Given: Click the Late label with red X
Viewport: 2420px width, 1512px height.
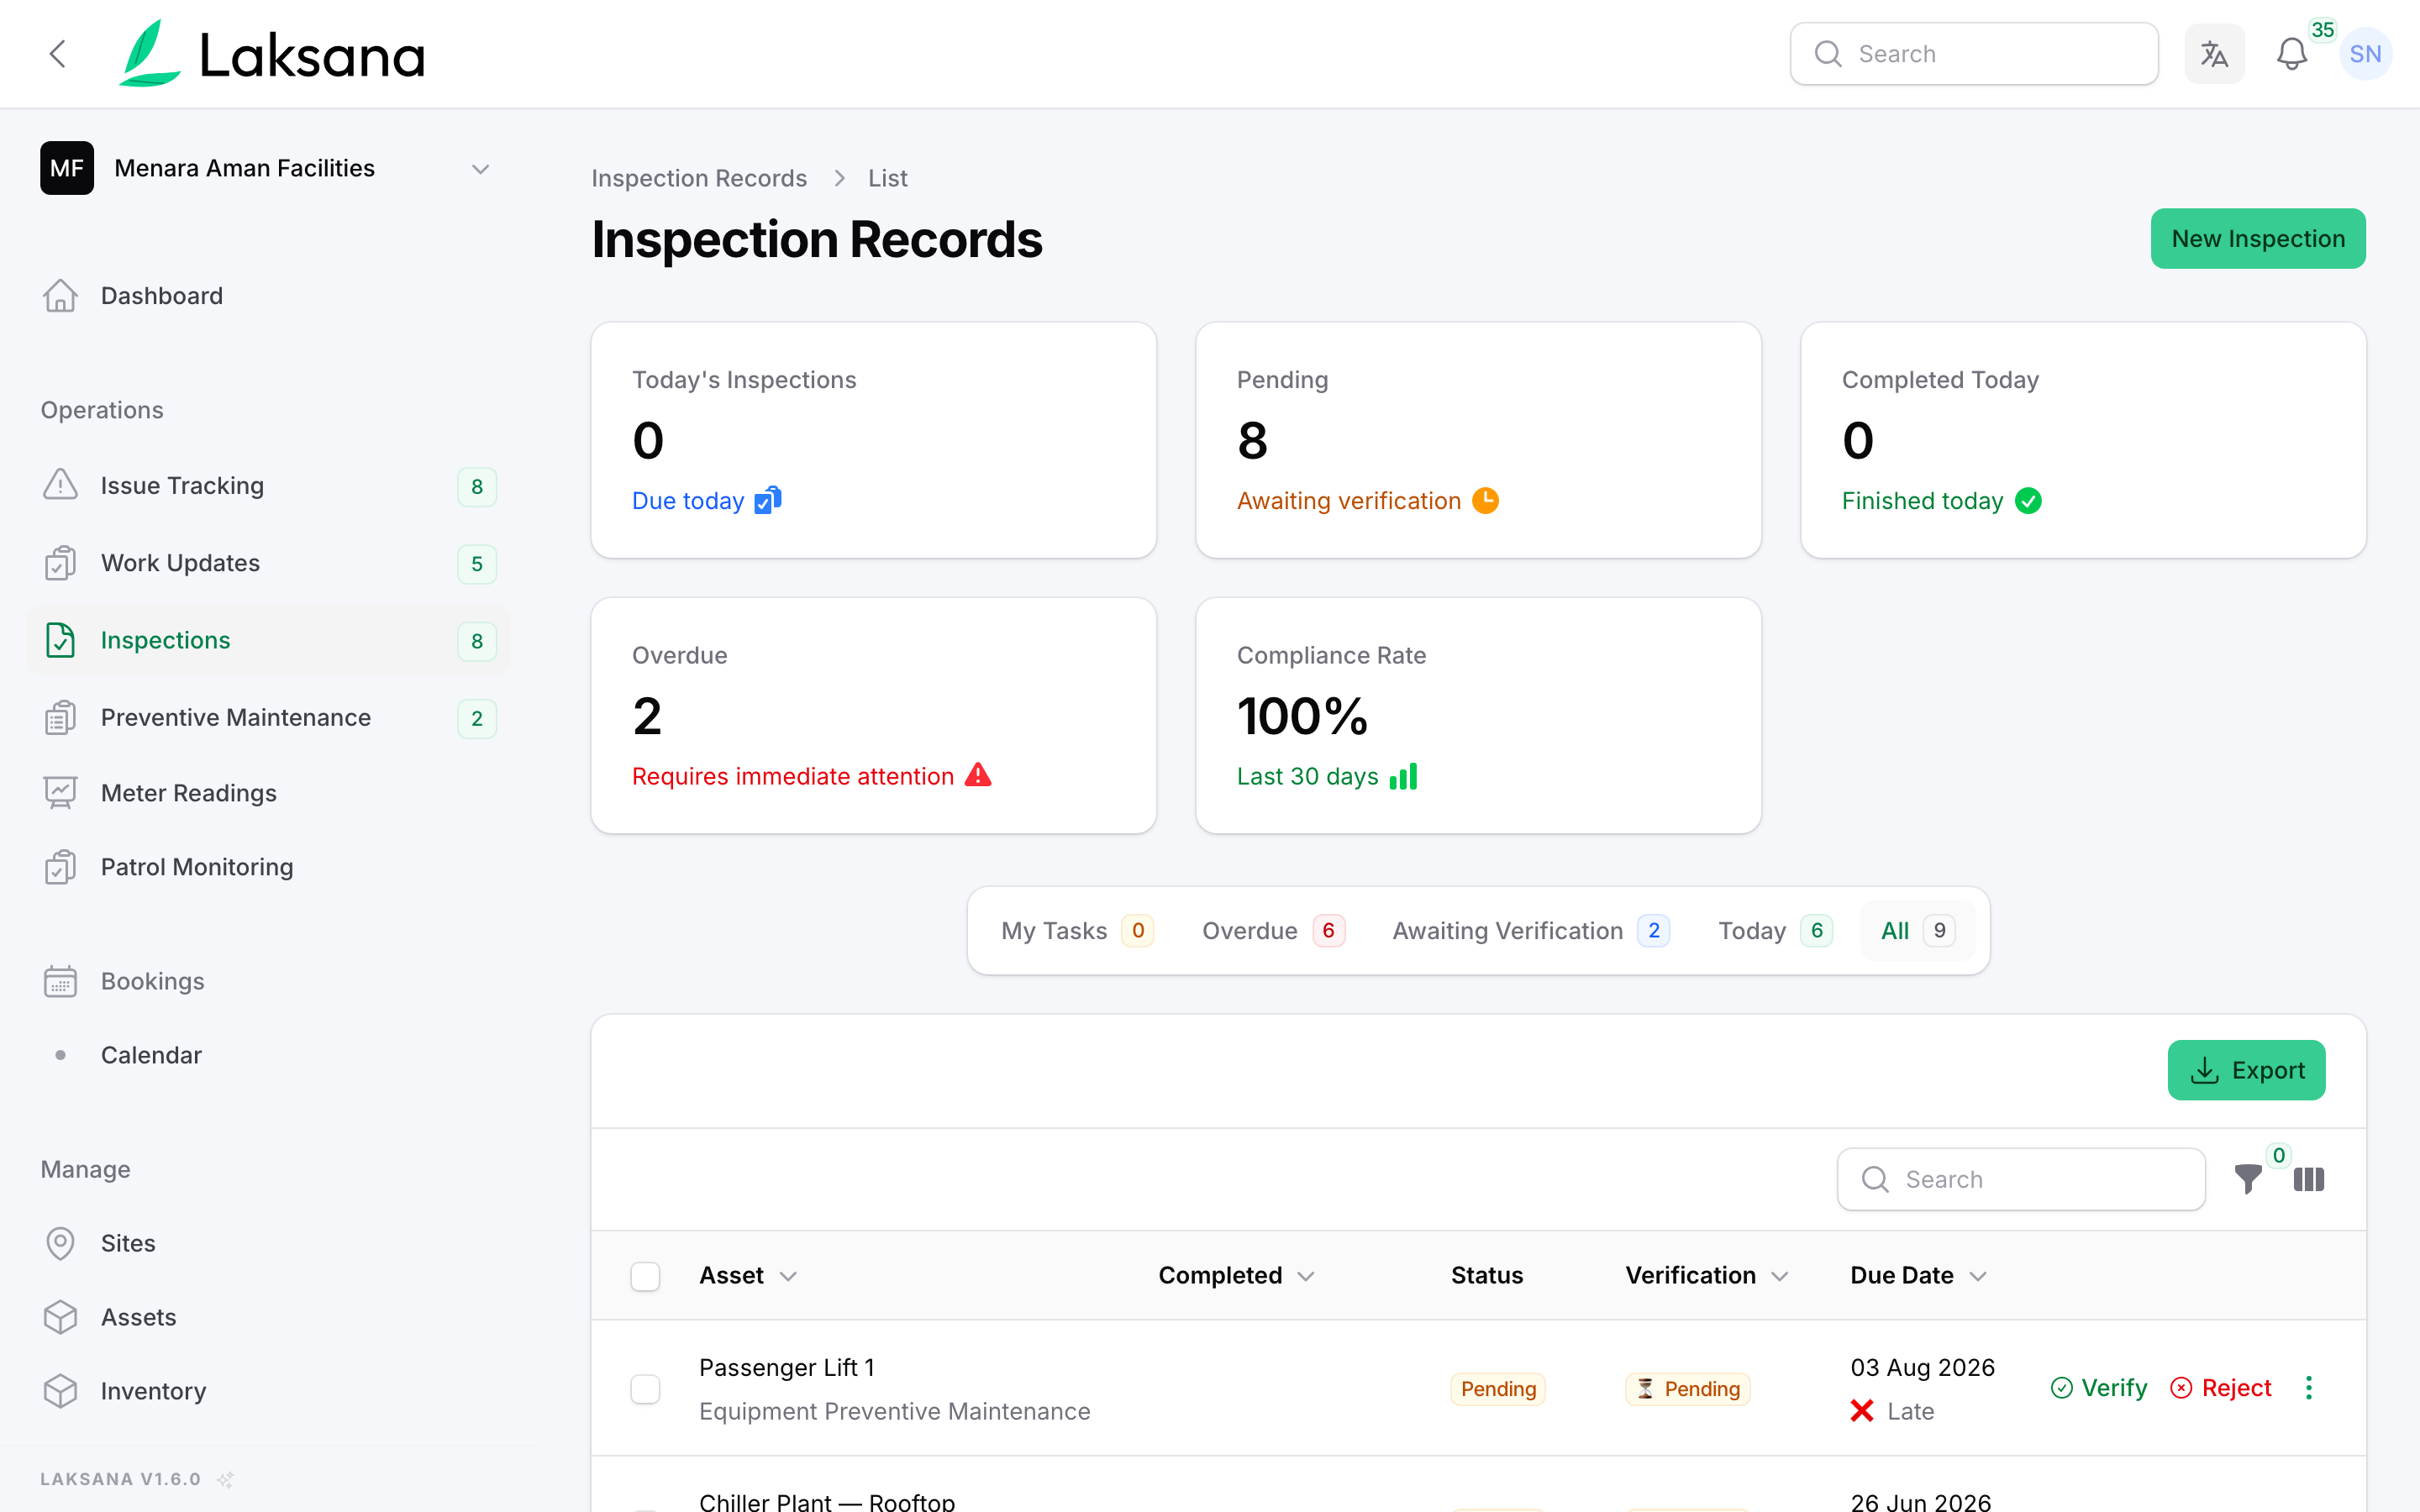Looking at the screenshot, I should pyautogui.click(x=1892, y=1411).
